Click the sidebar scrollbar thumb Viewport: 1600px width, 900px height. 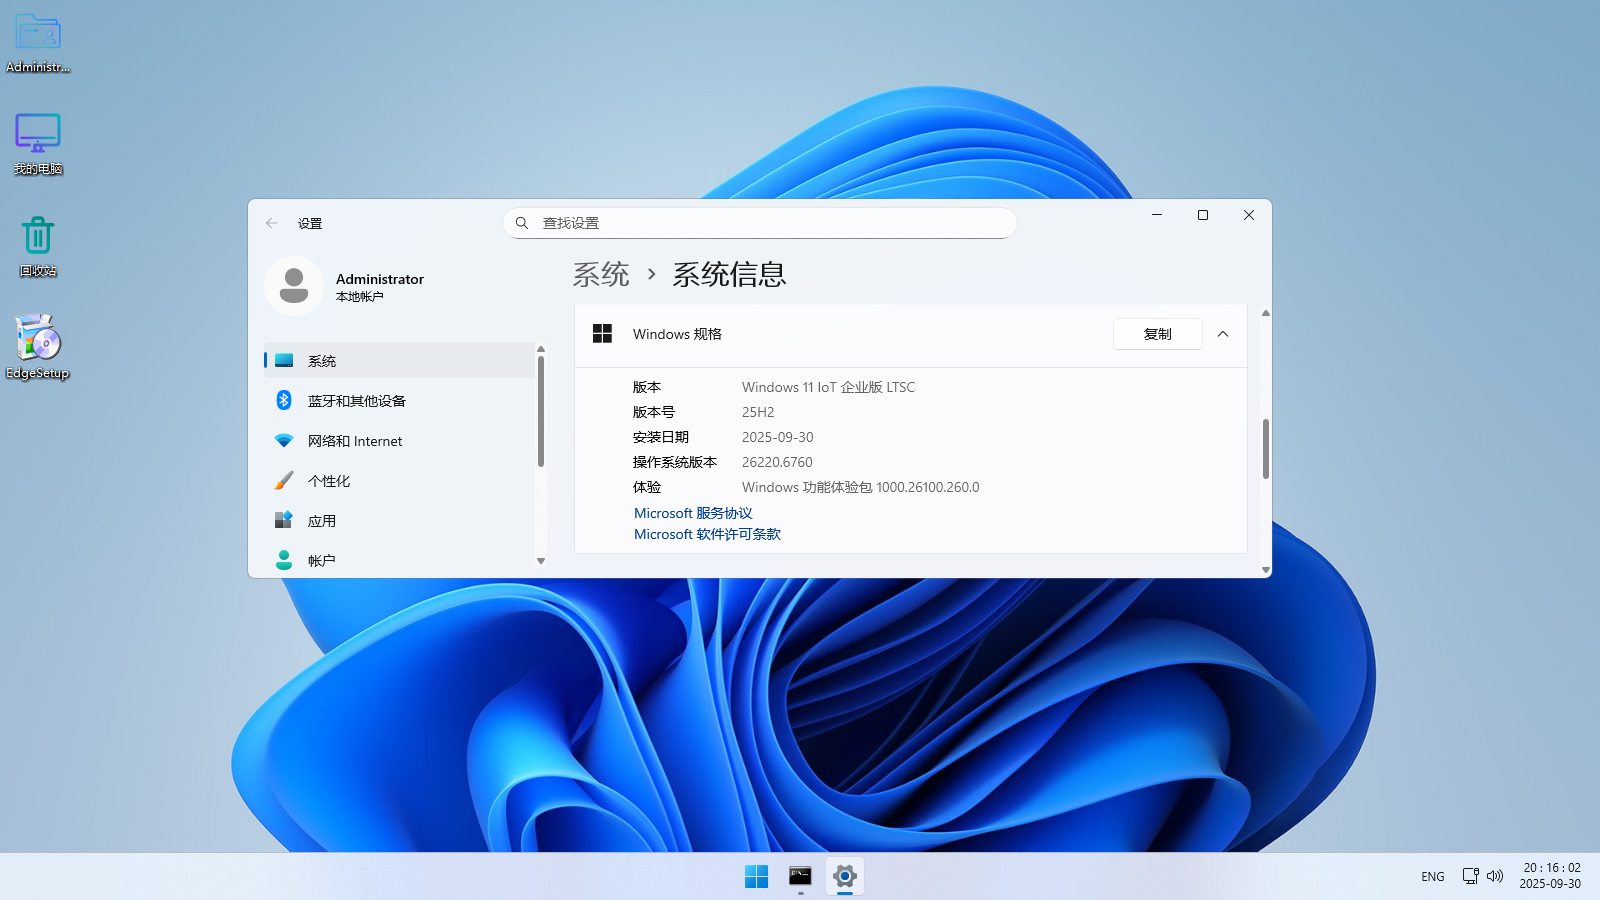[541, 412]
